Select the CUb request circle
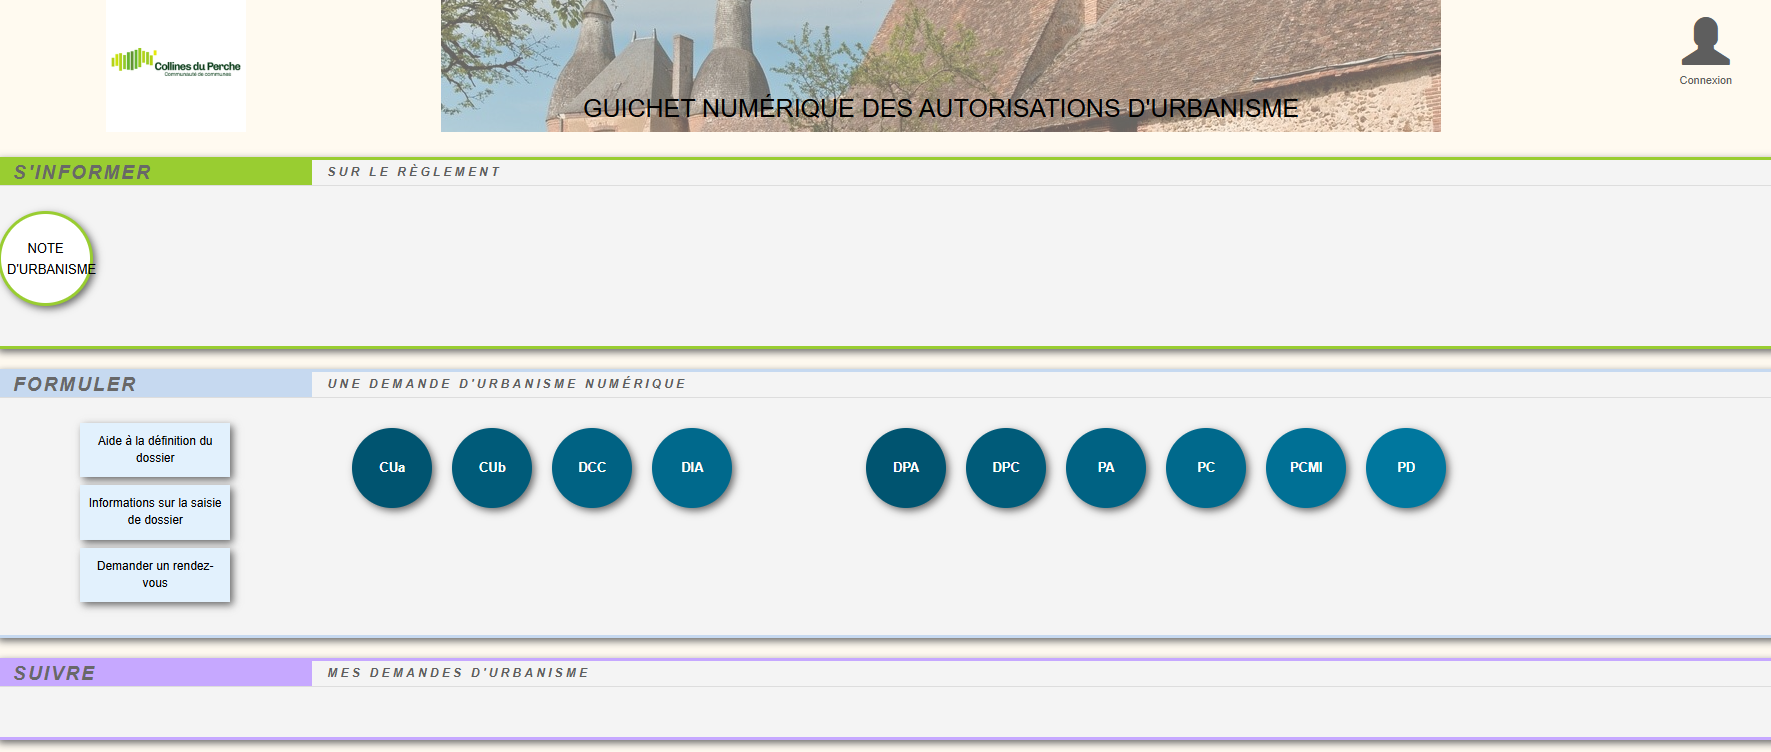Image resolution: width=1771 pixels, height=752 pixels. click(492, 468)
